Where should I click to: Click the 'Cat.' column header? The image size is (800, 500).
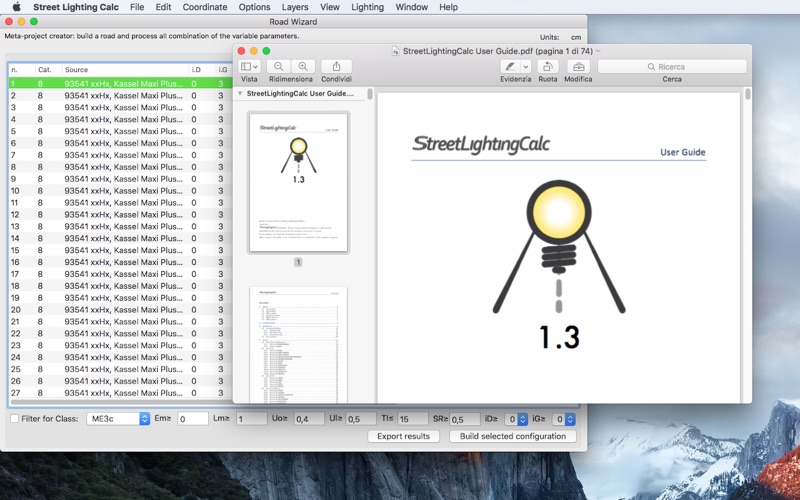pos(48,69)
